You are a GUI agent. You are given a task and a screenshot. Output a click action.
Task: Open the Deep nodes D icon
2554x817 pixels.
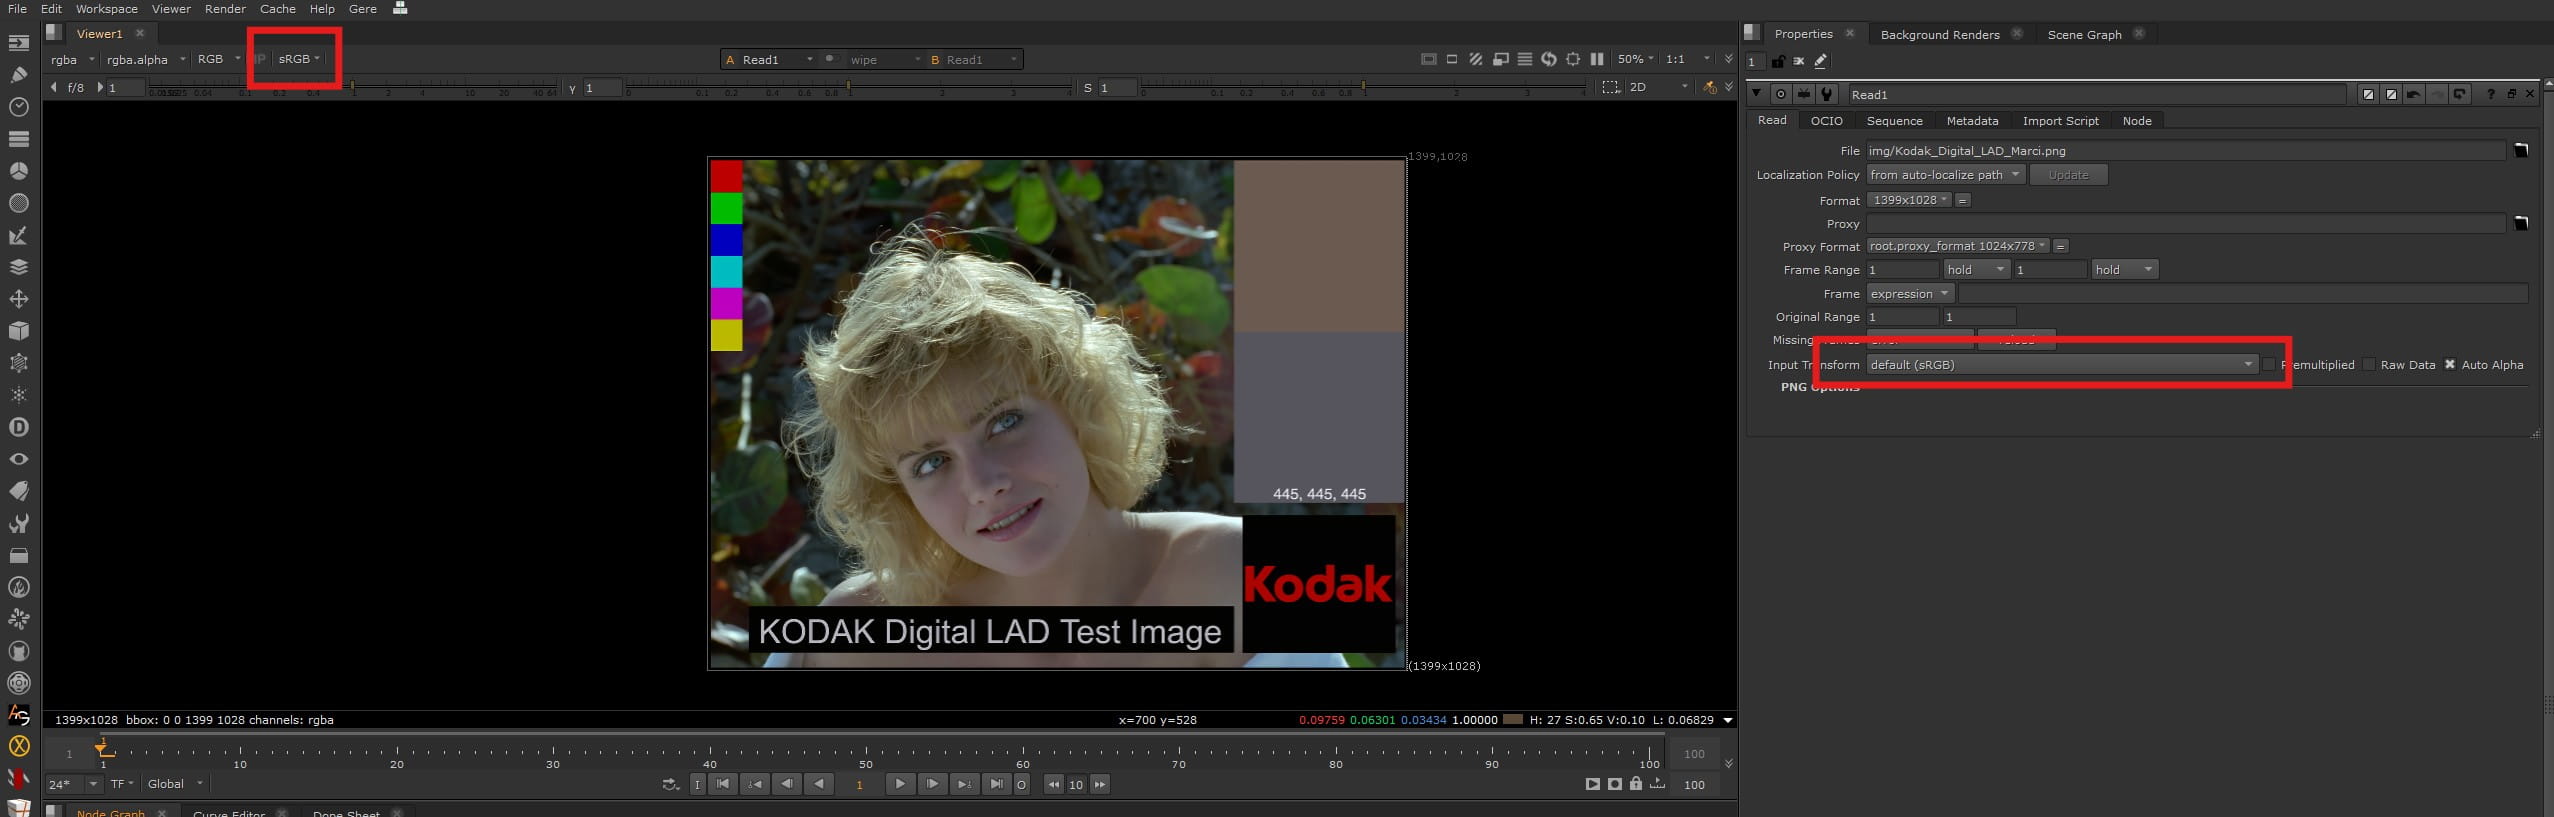(18, 427)
